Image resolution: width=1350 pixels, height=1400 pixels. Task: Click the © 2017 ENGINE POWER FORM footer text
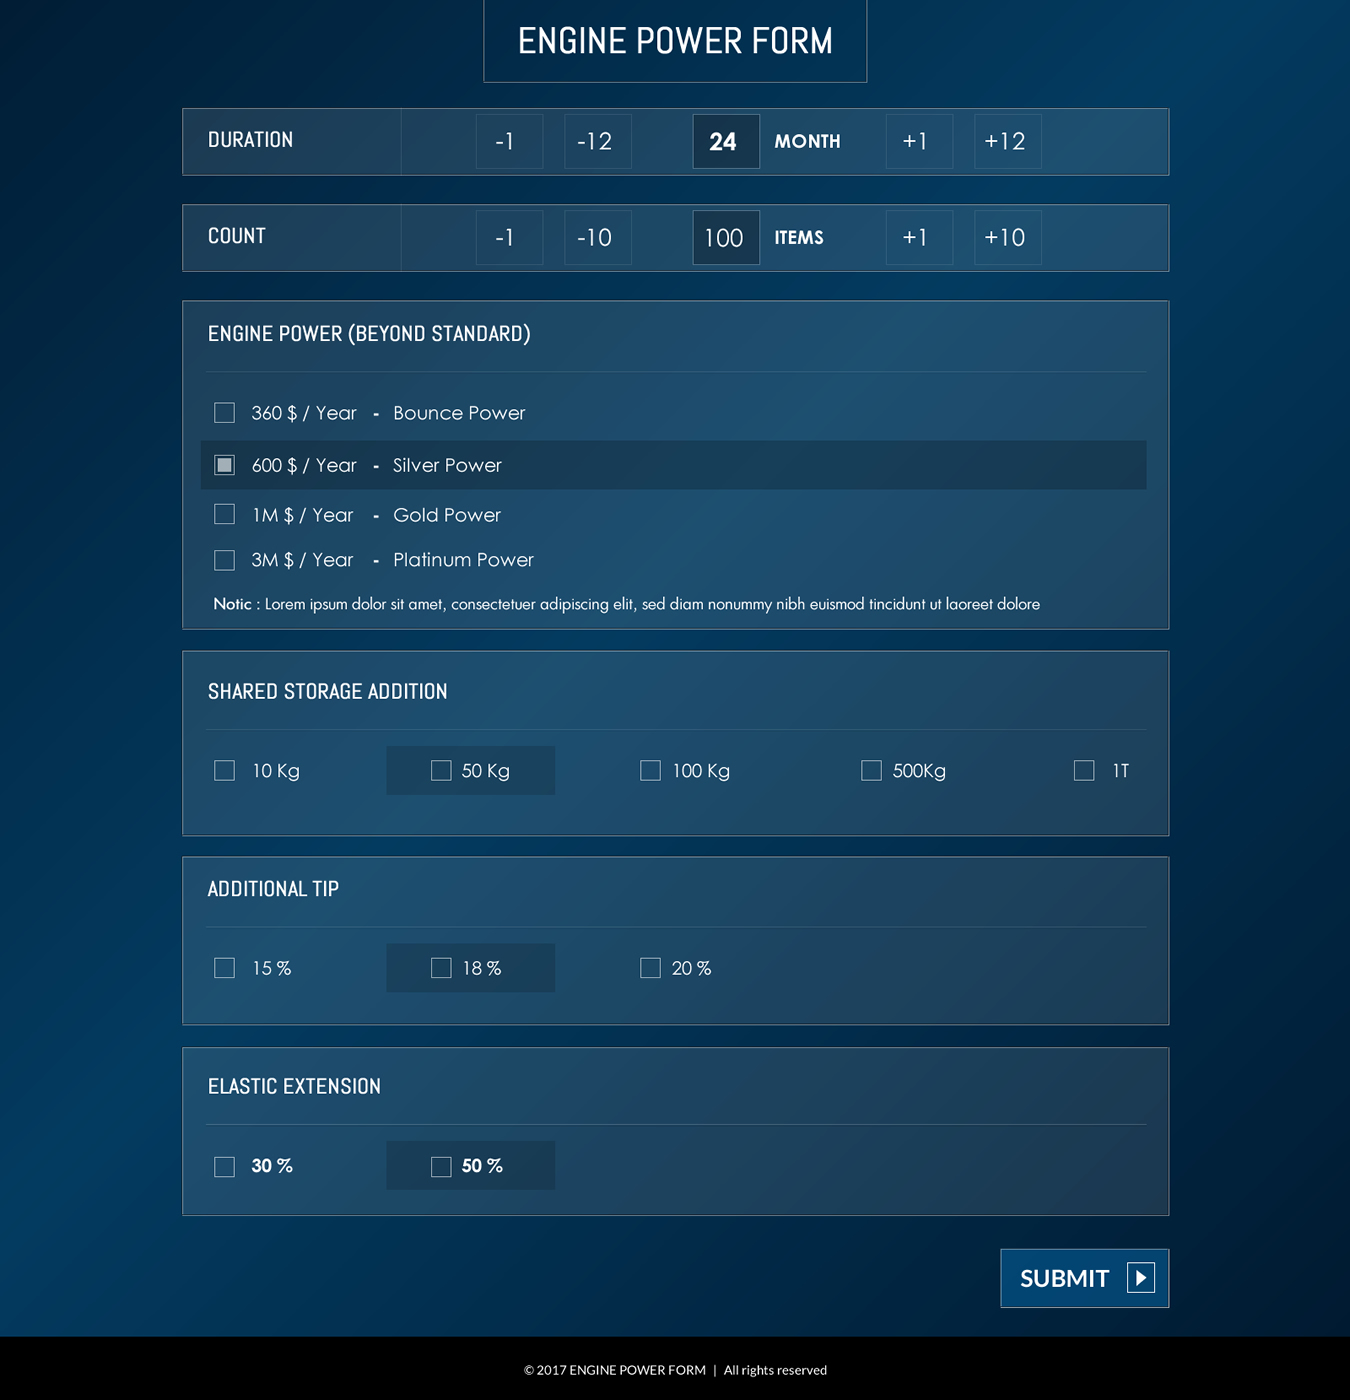pyautogui.click(x=615, y=1370)
